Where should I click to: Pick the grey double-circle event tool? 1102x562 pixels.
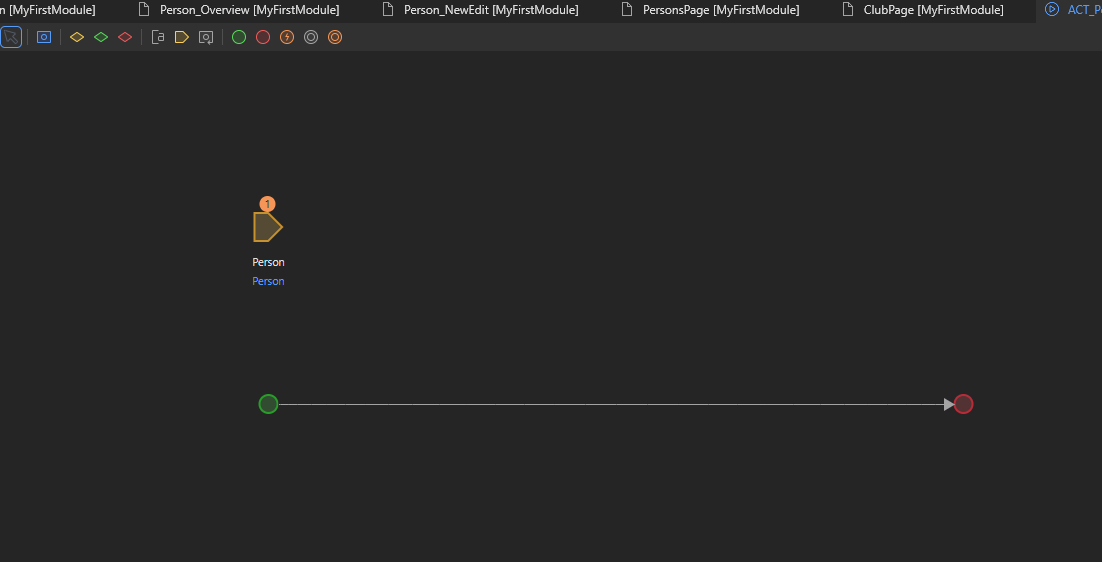click(x=311, y=37)
